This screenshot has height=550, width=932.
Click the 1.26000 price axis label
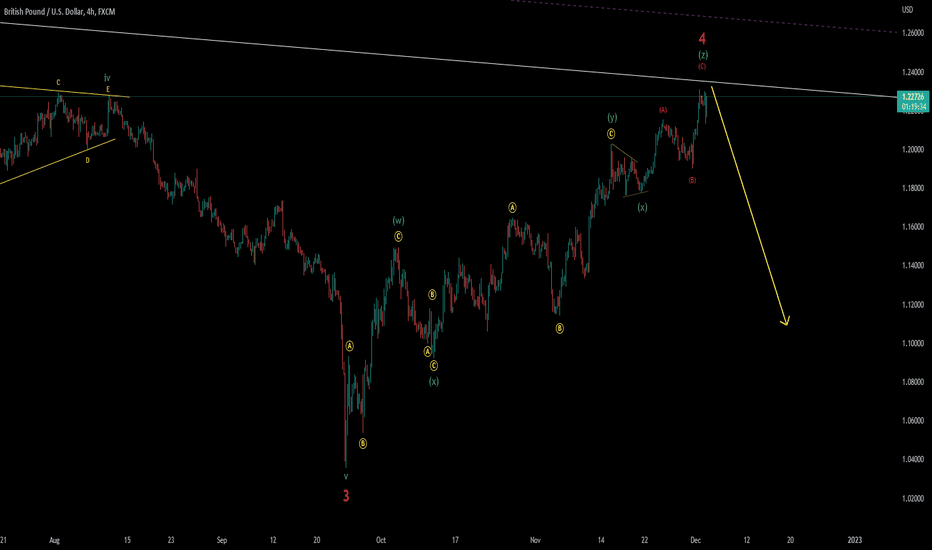click(x=912, y=33)
